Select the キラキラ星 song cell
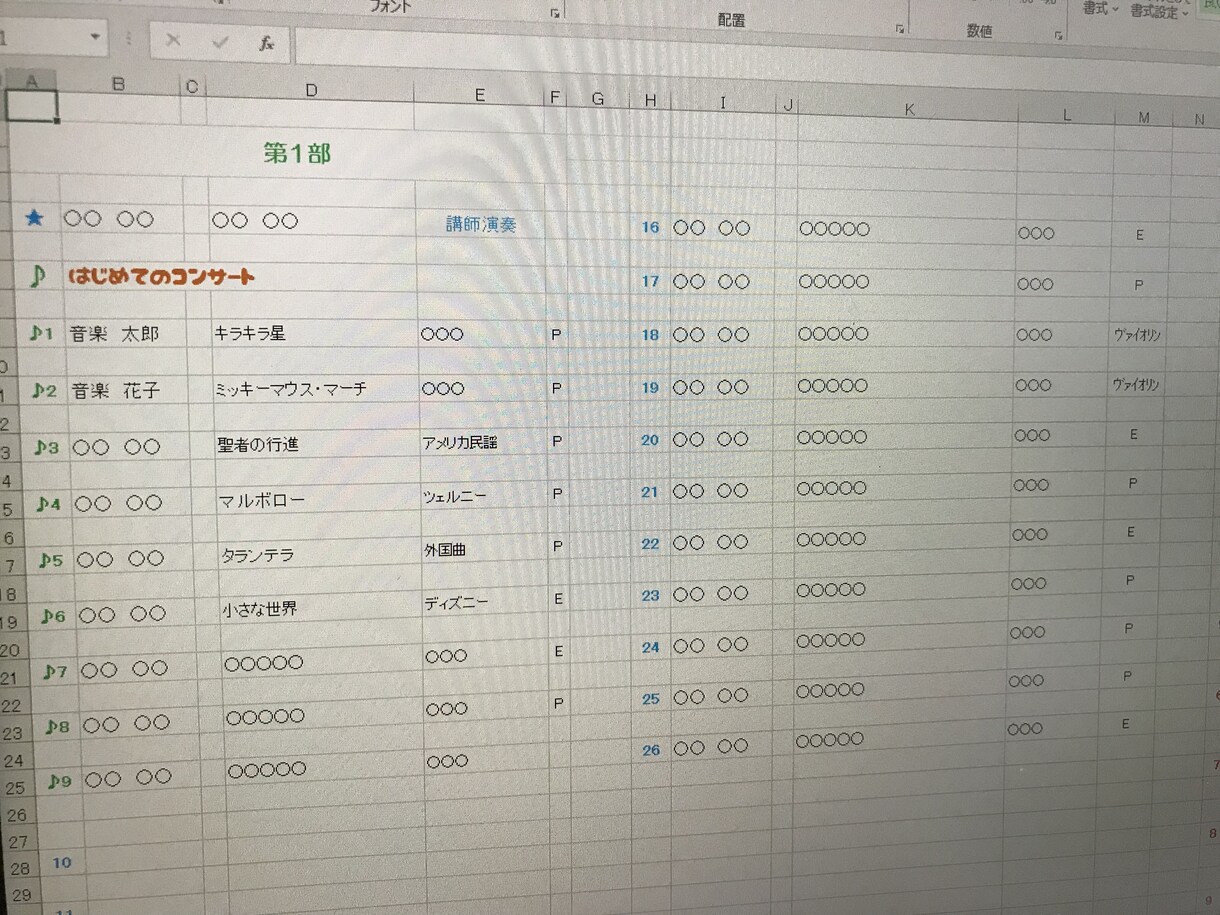The width and height of the screenshot is (1220, 915). point(250,333)
